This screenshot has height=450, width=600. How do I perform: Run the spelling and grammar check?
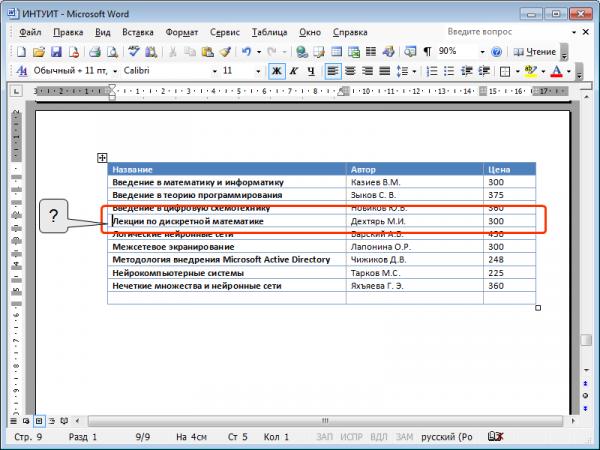click(134, 52)
